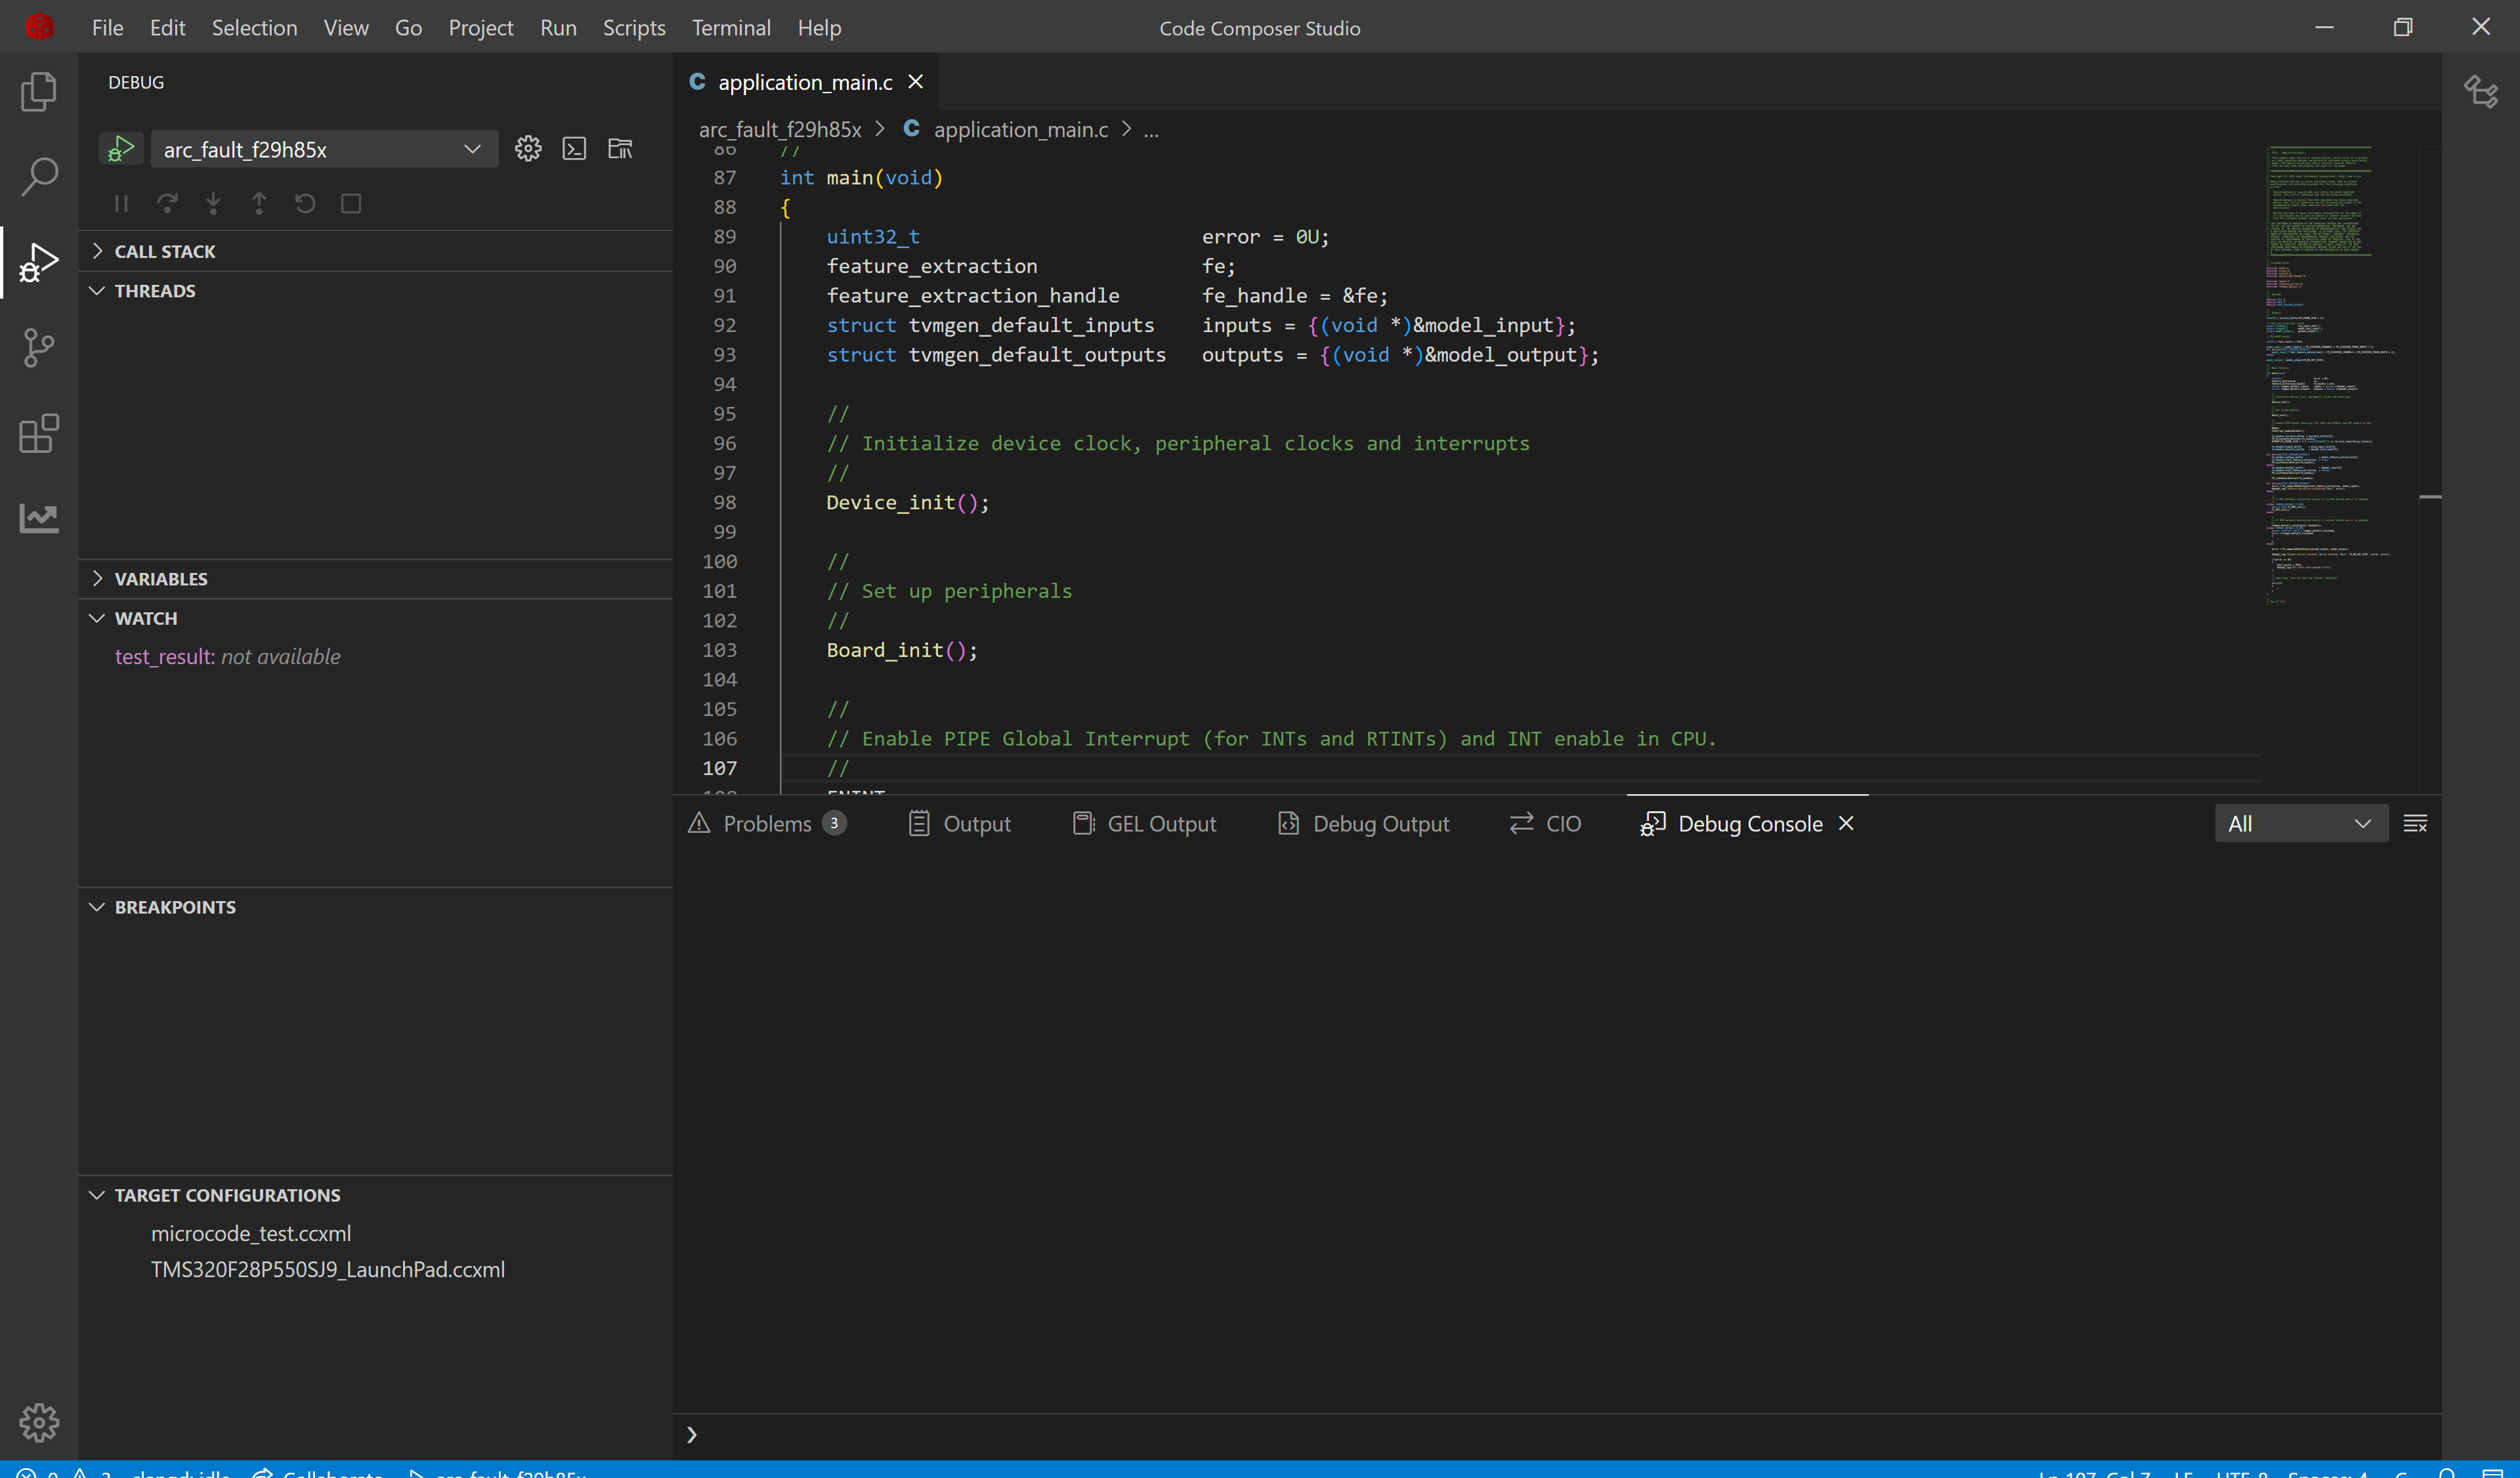Open the Run menu
Image resolution: width=2520 pixels, height=1478 pixels.
pyautogui.click(x=558, y=27)
